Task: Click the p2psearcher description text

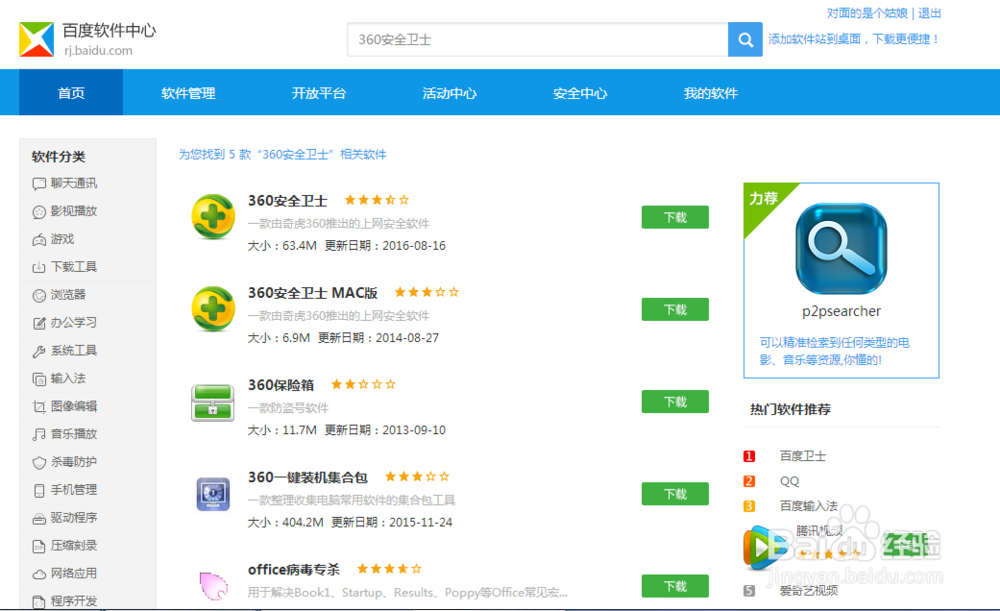Action: click(x=834, y=351)
